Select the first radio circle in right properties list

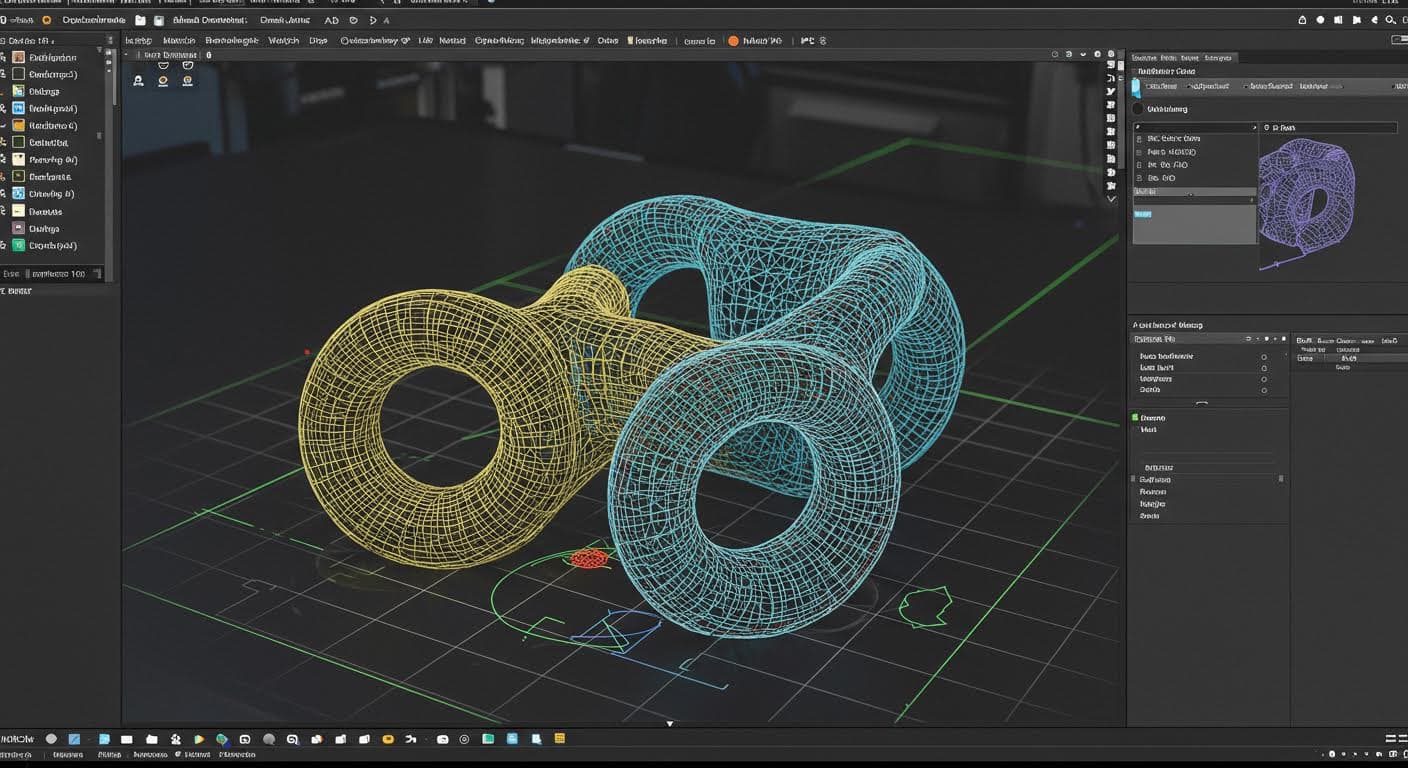pyautogui.click(x=1264, y=357)
